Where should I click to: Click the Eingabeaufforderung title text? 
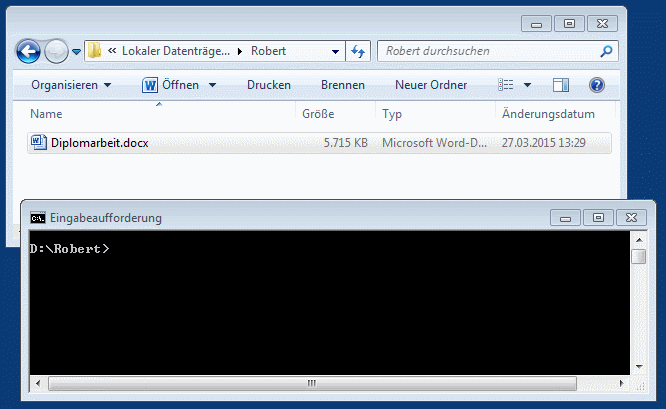[106, 218]
